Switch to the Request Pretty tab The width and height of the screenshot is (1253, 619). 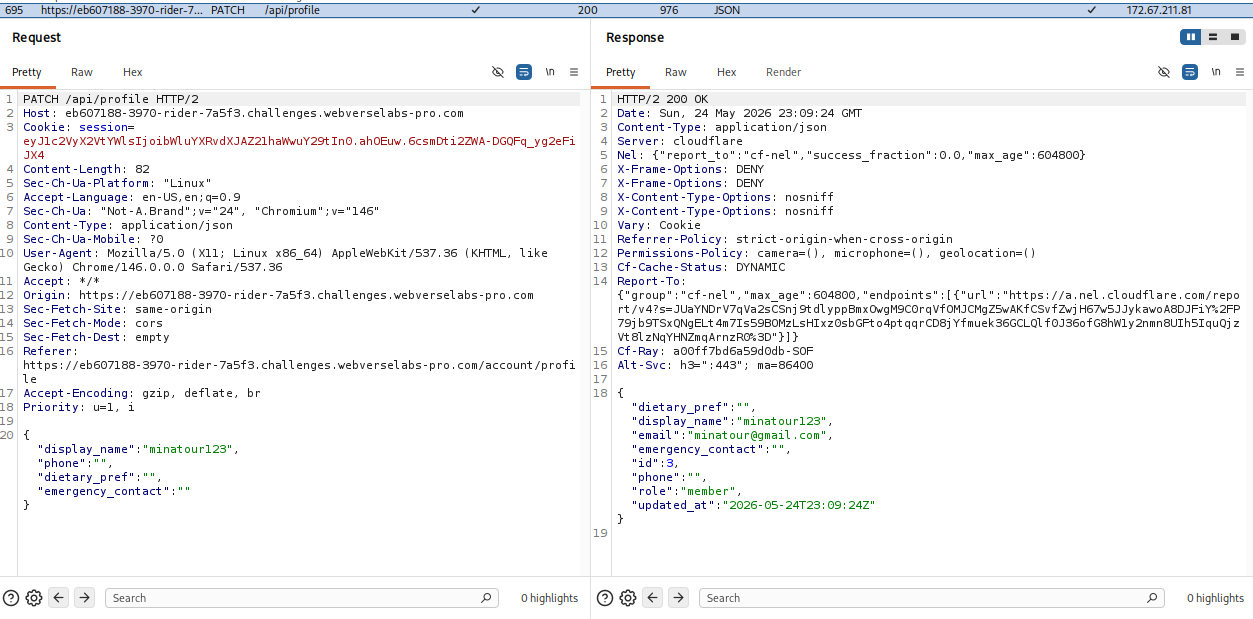27,72
